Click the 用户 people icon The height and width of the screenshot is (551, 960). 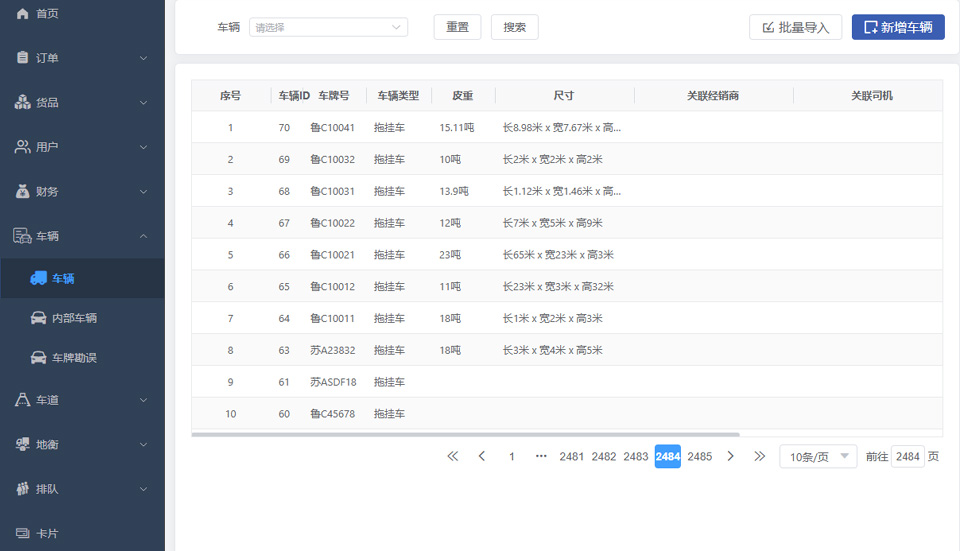click(23, 147)
